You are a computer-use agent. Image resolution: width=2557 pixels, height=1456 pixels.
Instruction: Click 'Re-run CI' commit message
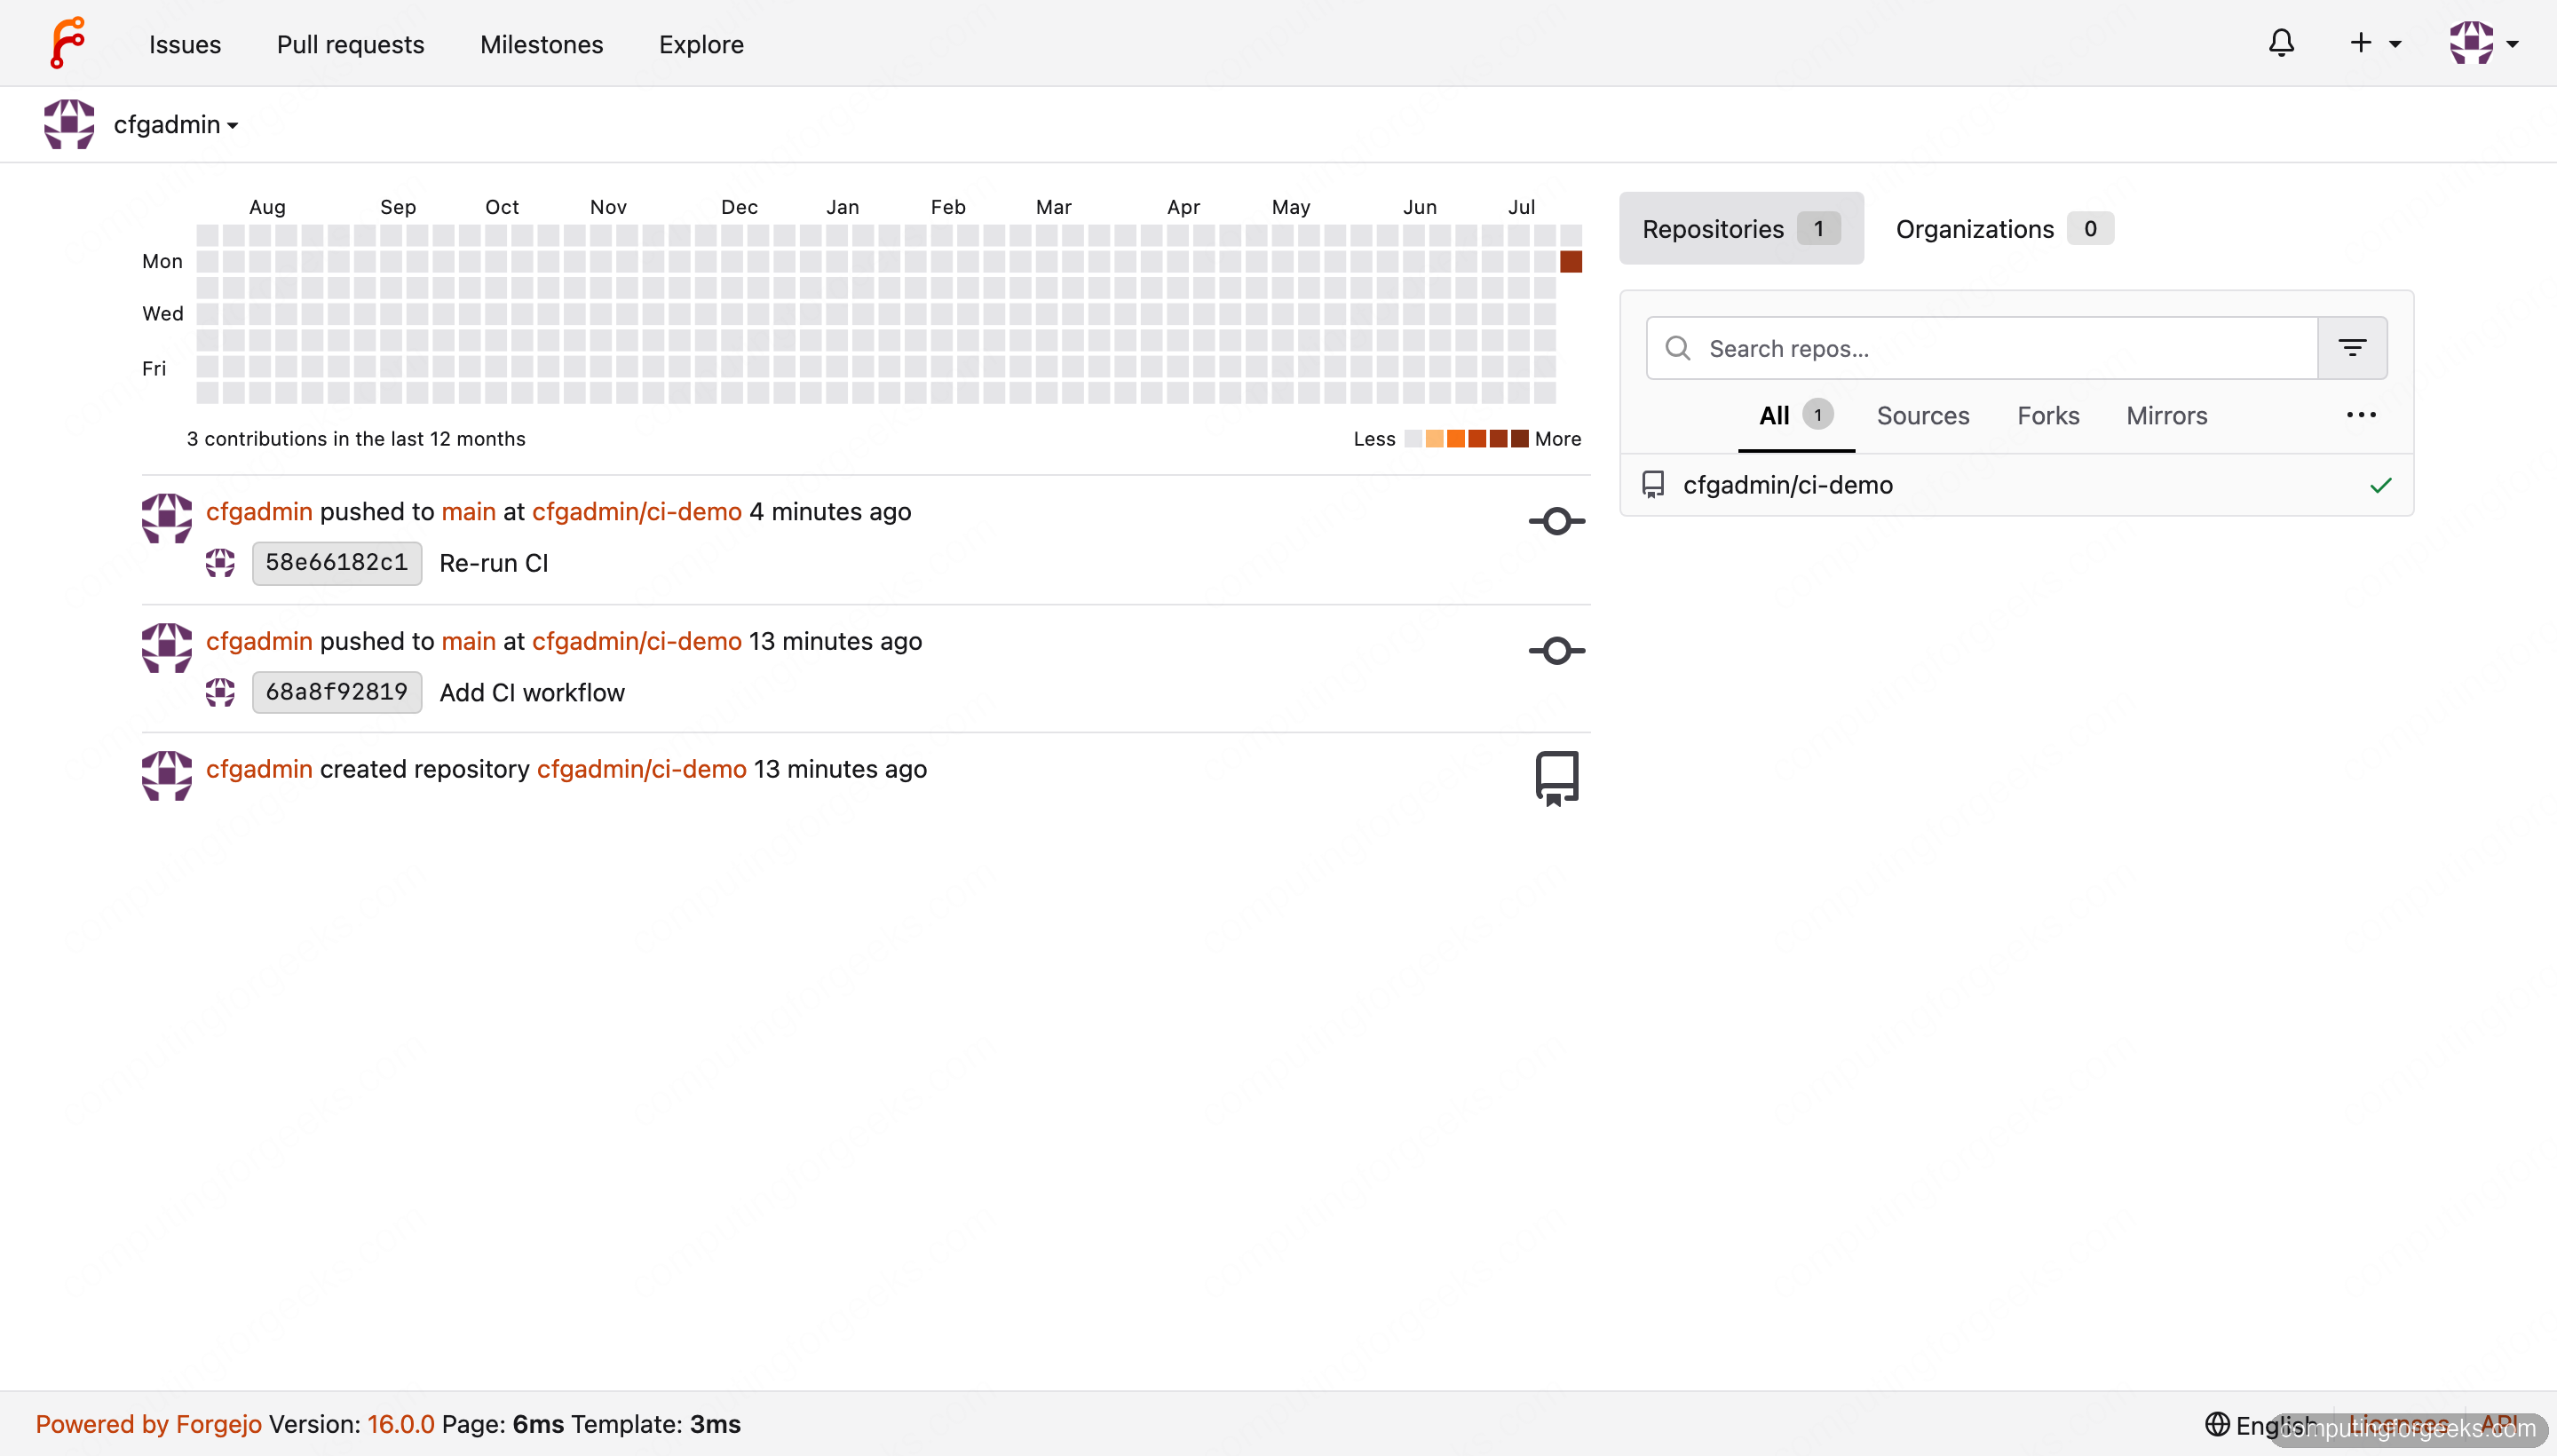click(x=494, y=563)
